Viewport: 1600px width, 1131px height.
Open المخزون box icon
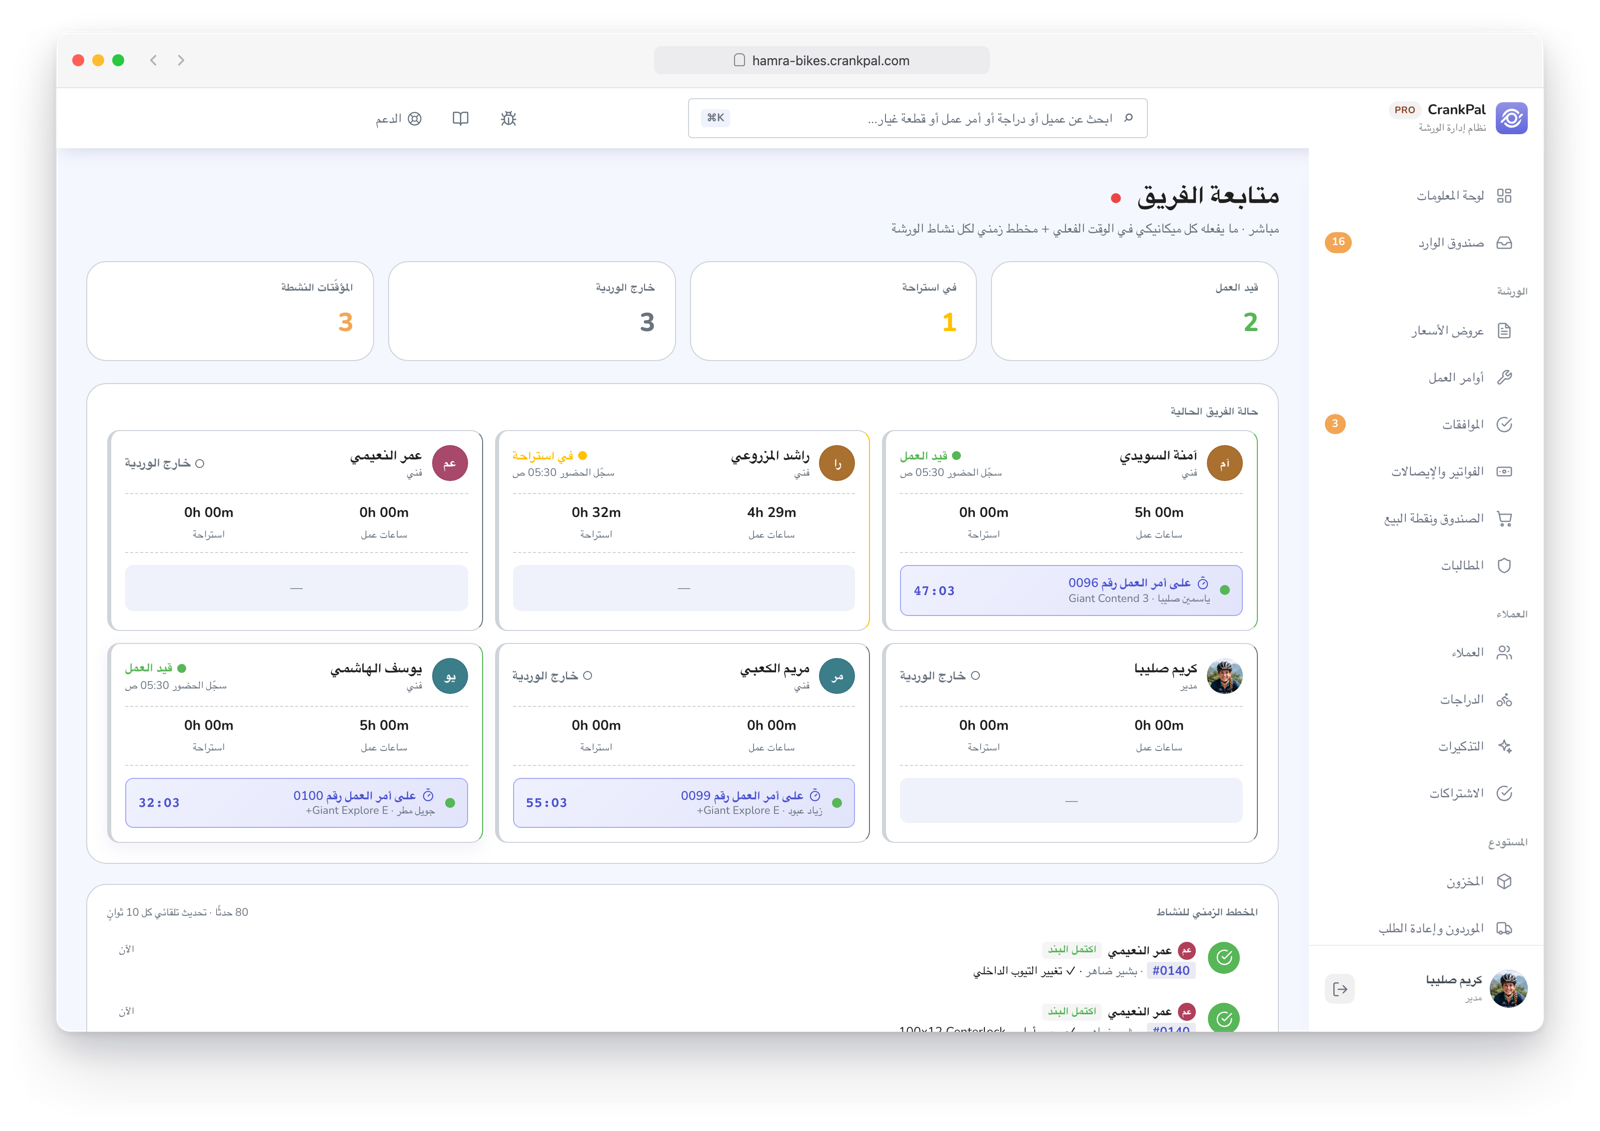(1504, 882)
